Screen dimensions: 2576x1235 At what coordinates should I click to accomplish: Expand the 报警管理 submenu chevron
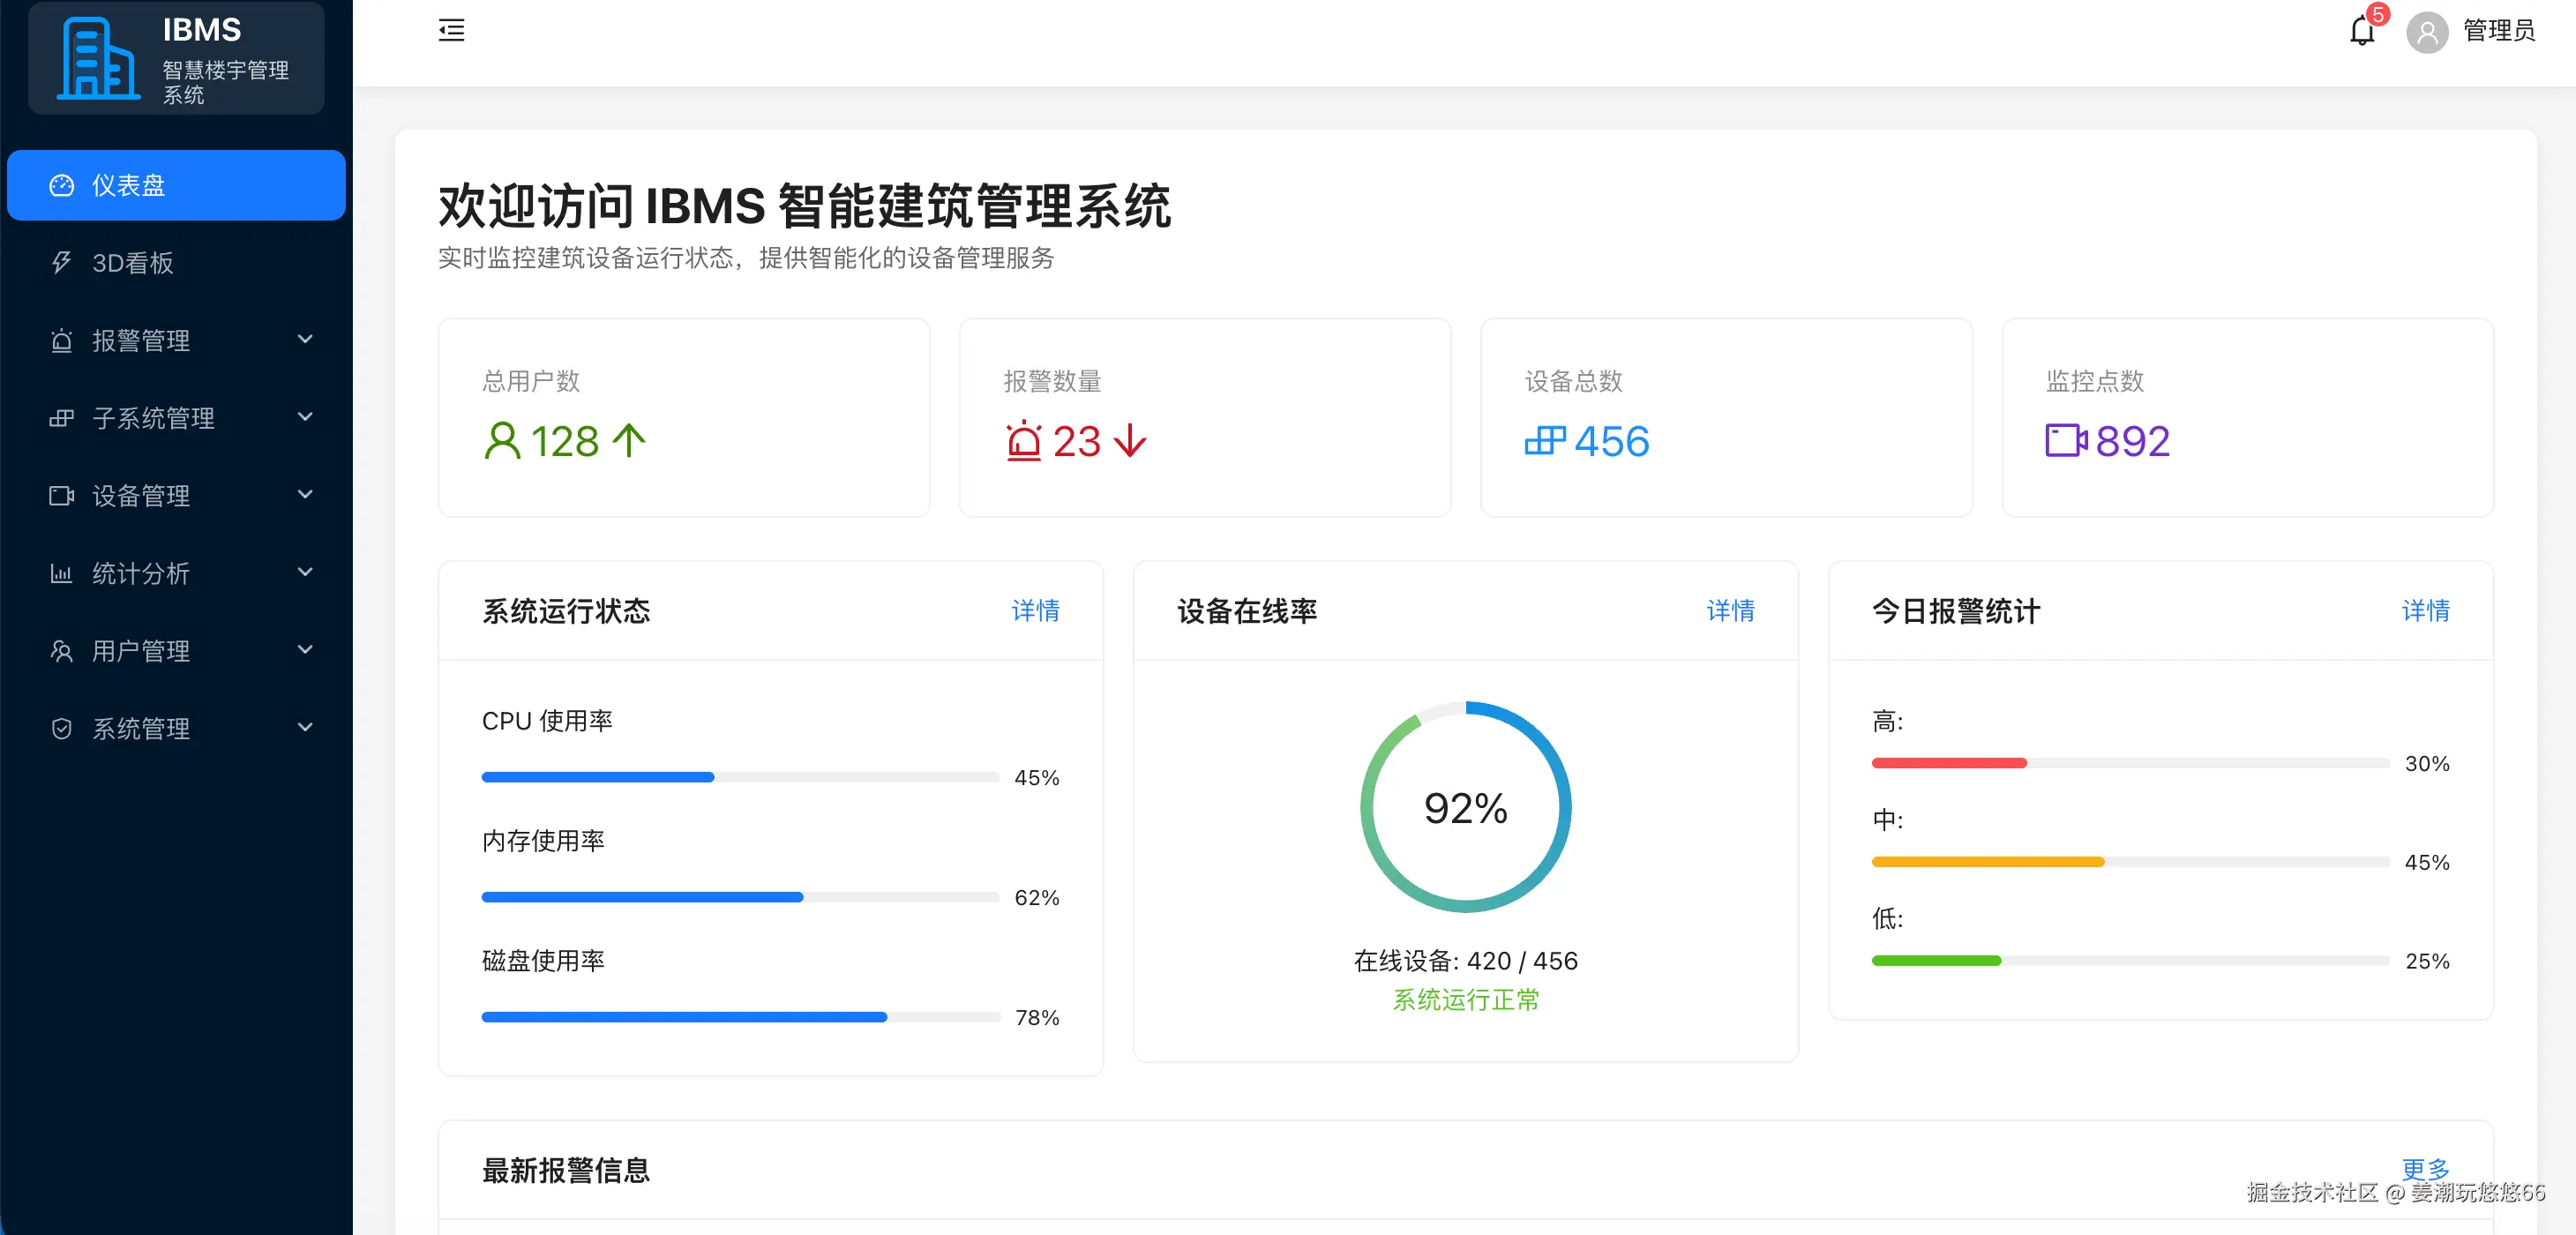(x=305, y=339)
